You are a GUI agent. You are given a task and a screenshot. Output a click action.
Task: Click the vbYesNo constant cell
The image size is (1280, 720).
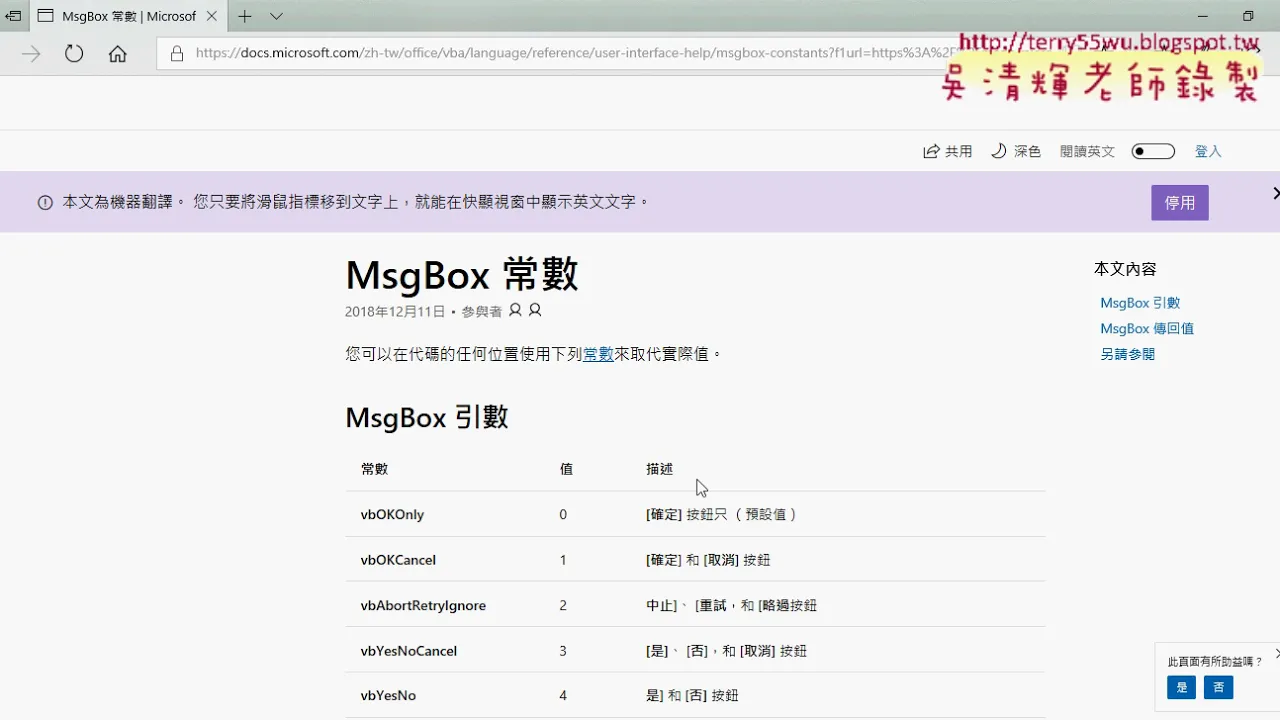[388, 695]
